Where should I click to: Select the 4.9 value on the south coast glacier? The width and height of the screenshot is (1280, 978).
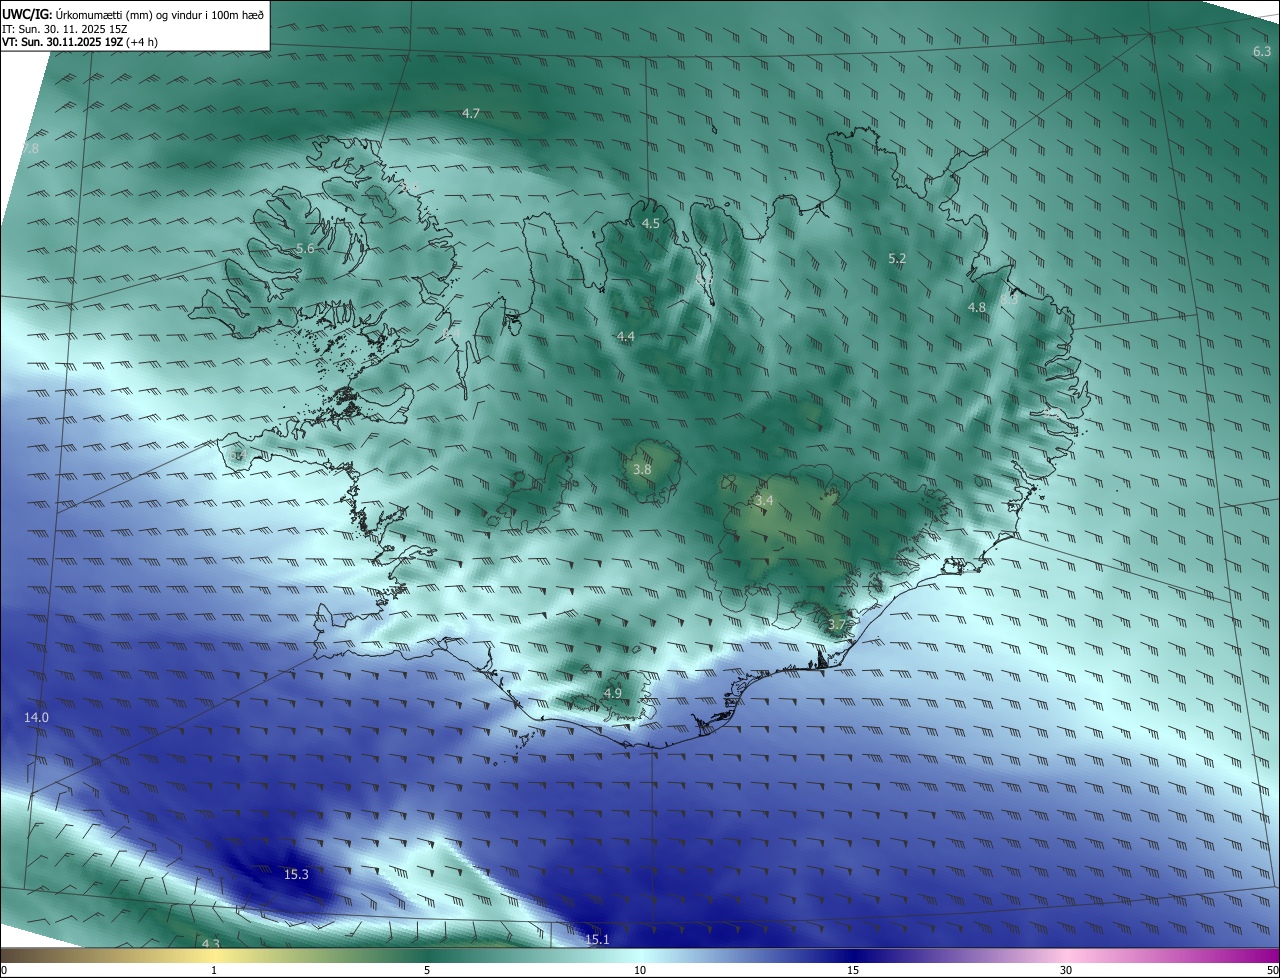(x=613, y=693)
